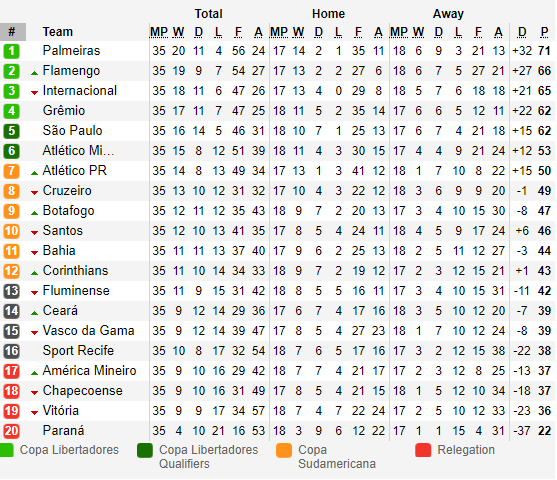Sort by the points P column header
The width and height of the screenshot is (557, 480).
[x=544, y=32]
